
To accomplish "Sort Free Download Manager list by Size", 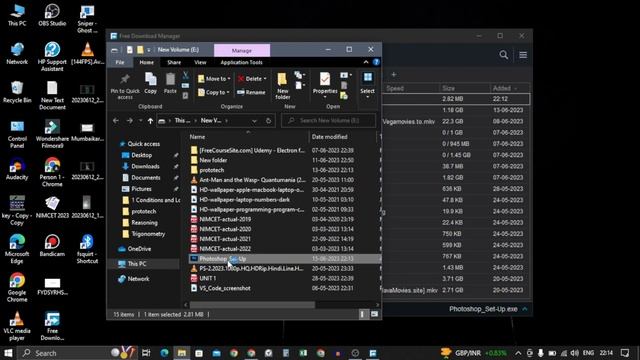I will (448, 88).
